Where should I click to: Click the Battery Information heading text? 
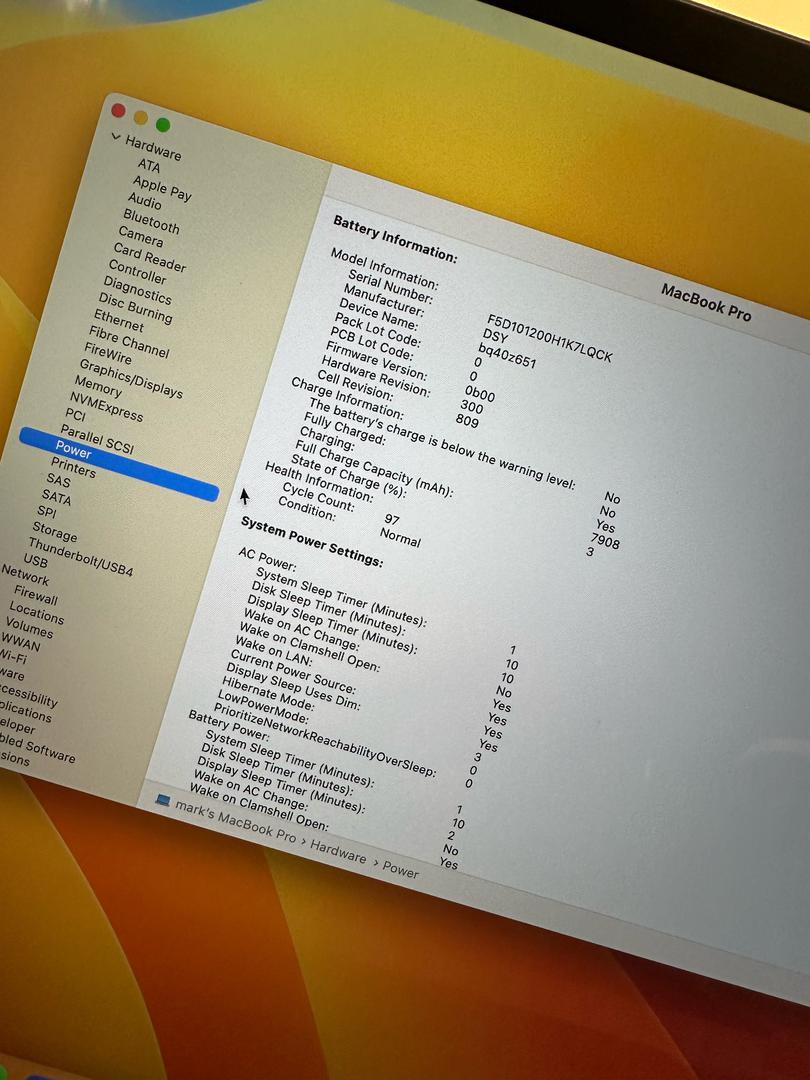click(x=394, y=239)
